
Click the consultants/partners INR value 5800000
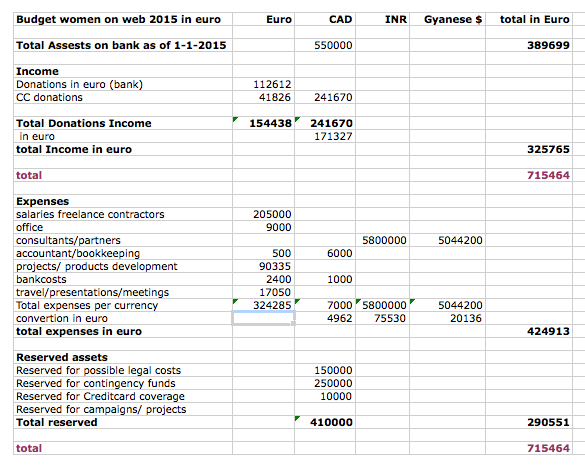[382, 240]
